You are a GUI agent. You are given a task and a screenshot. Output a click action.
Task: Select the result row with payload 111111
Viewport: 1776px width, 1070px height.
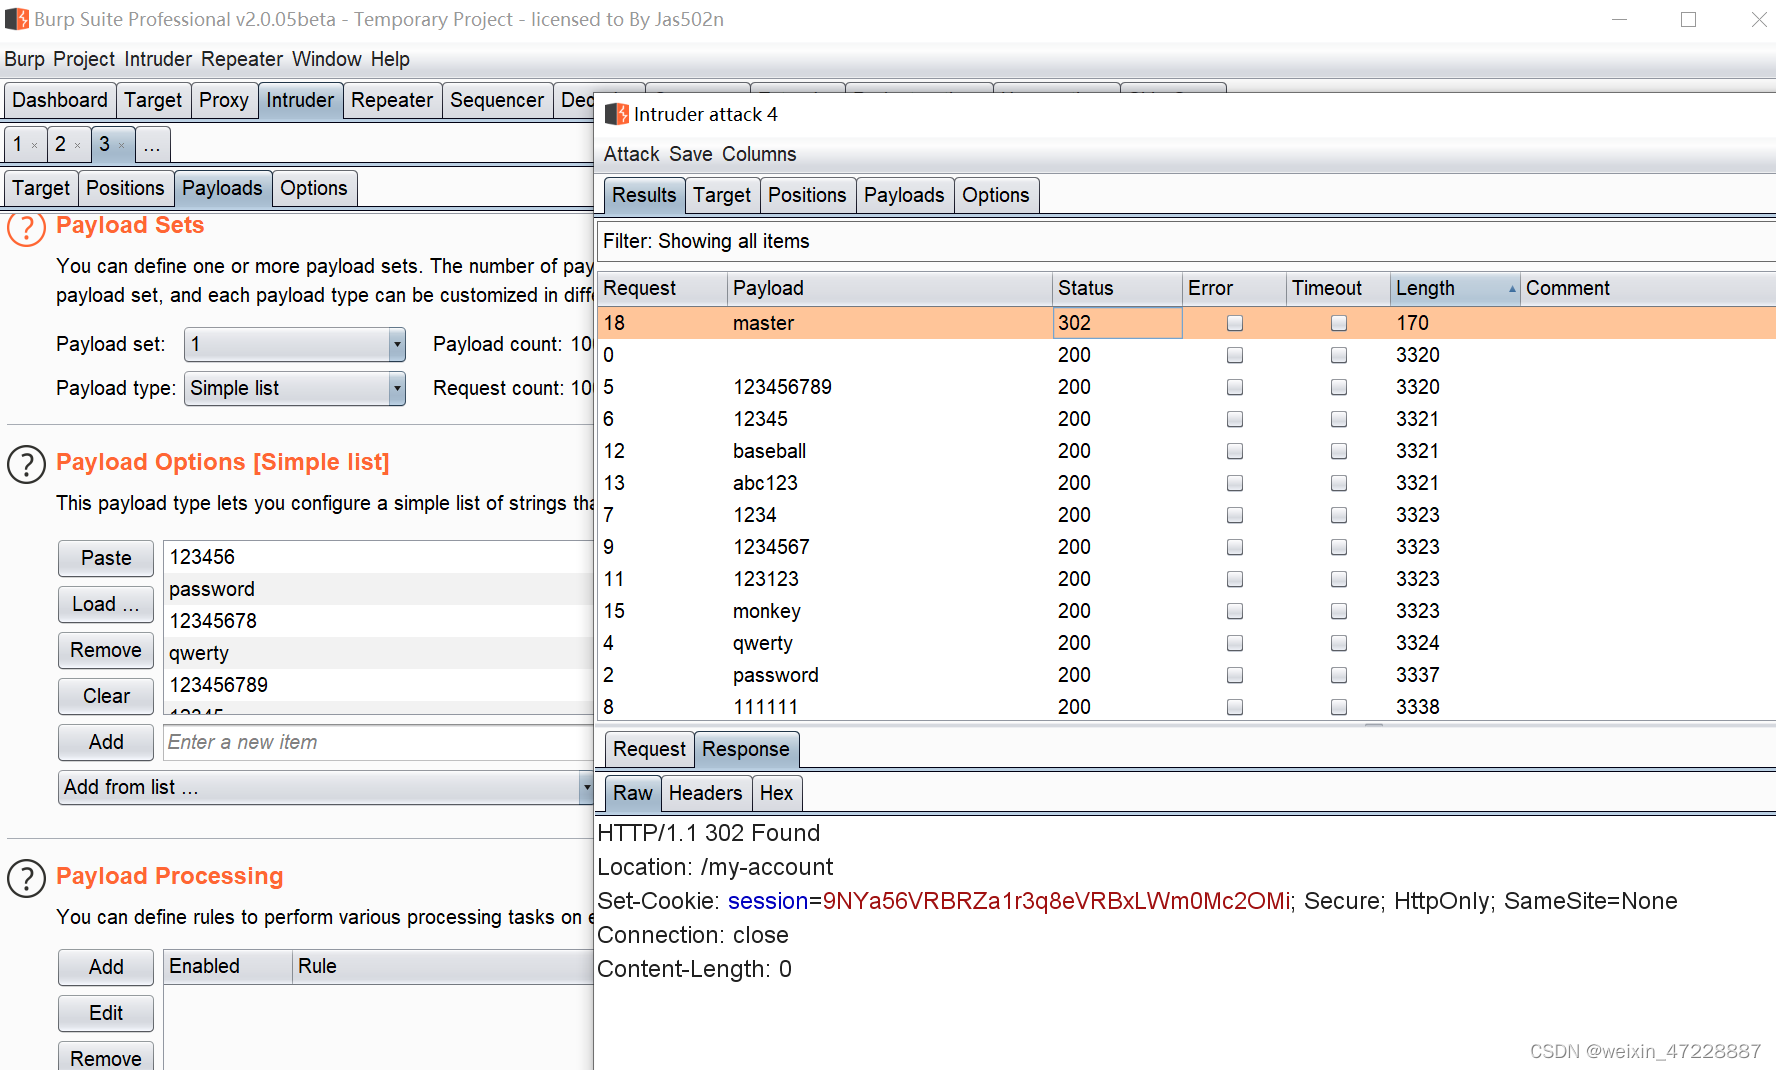tap(1187, 707)
